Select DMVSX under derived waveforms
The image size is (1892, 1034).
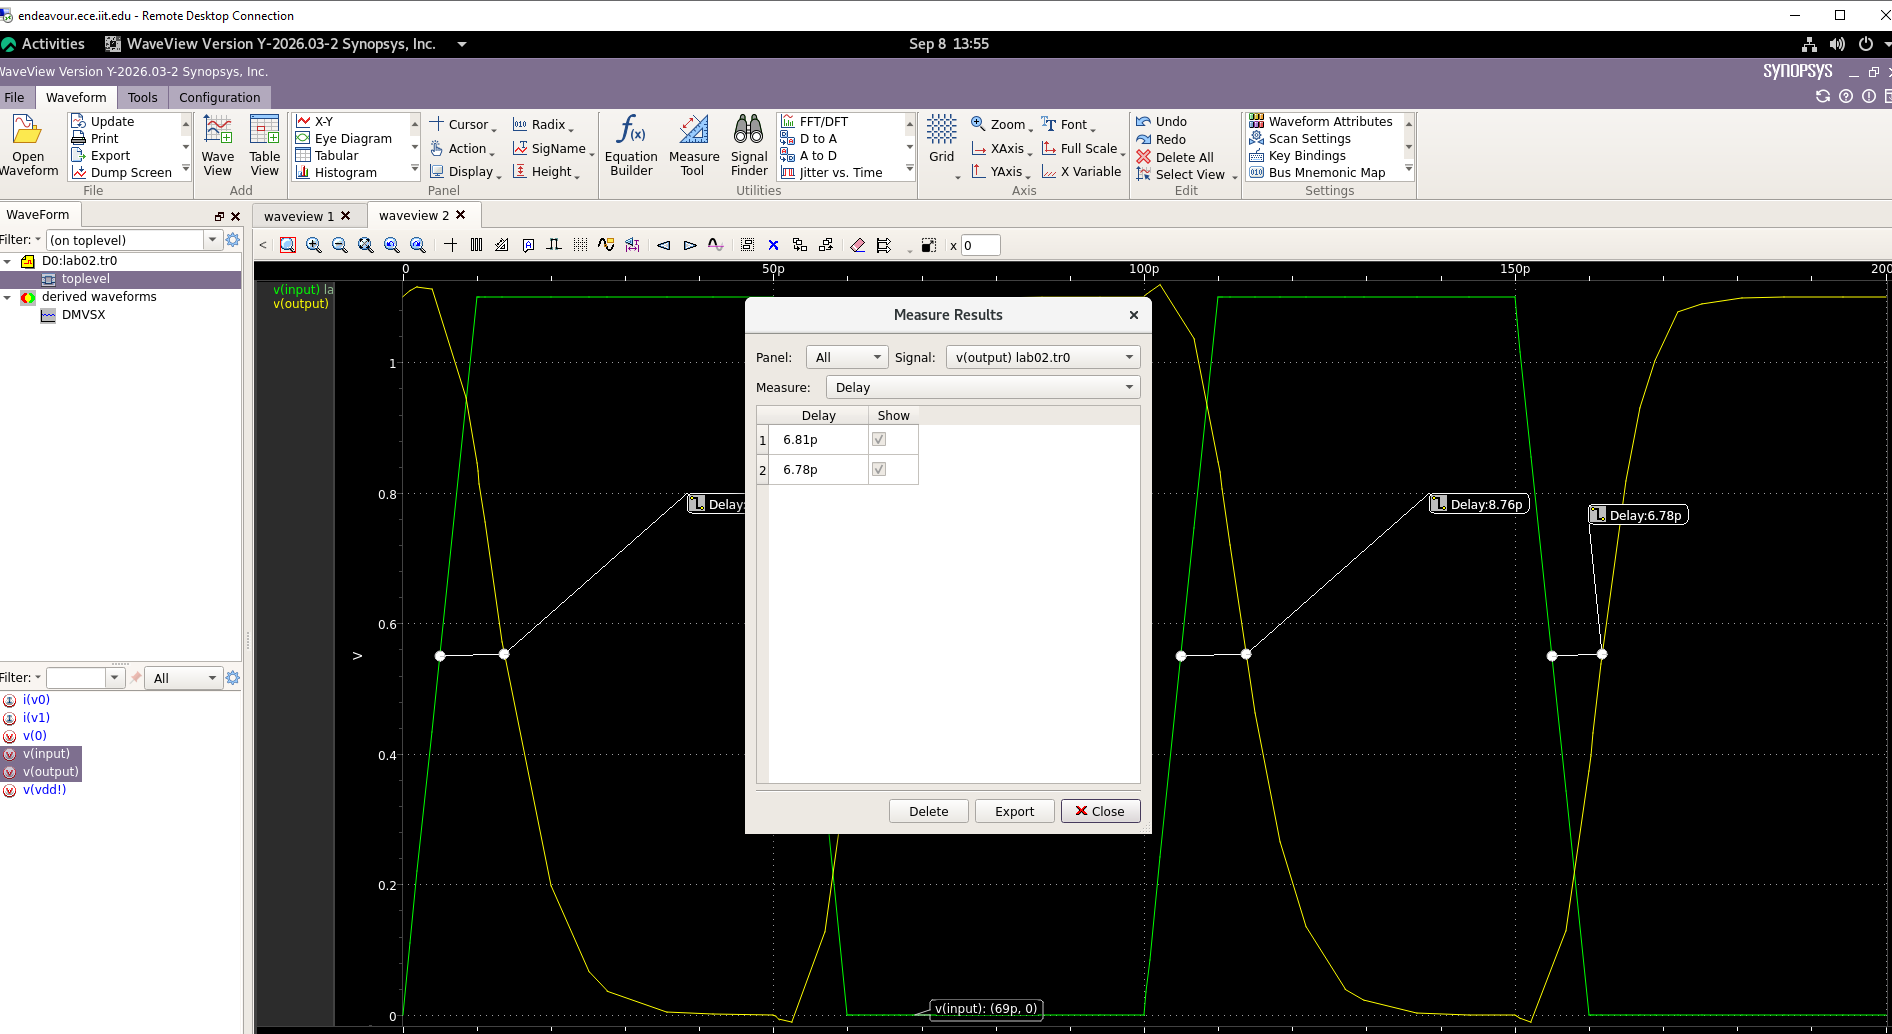pyautogui.click(x=83, y=315)
